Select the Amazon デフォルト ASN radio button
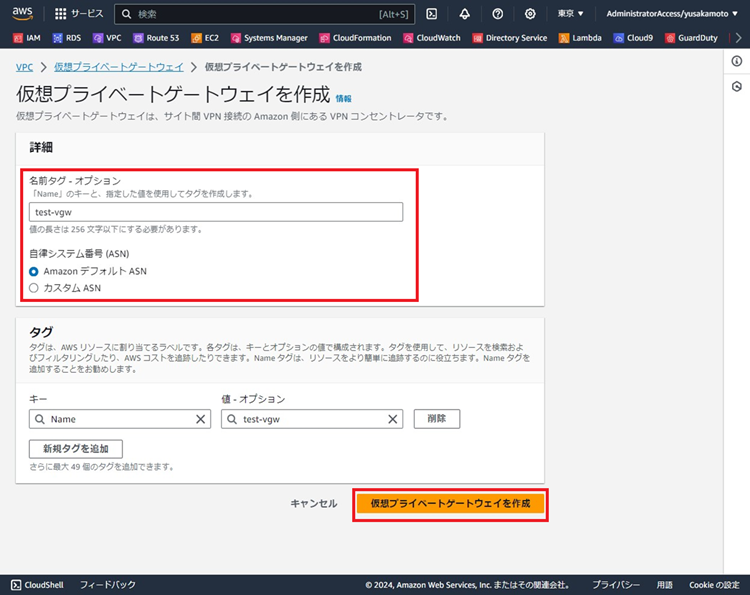Viewport: 750px width, 595px height. (35, 271)
